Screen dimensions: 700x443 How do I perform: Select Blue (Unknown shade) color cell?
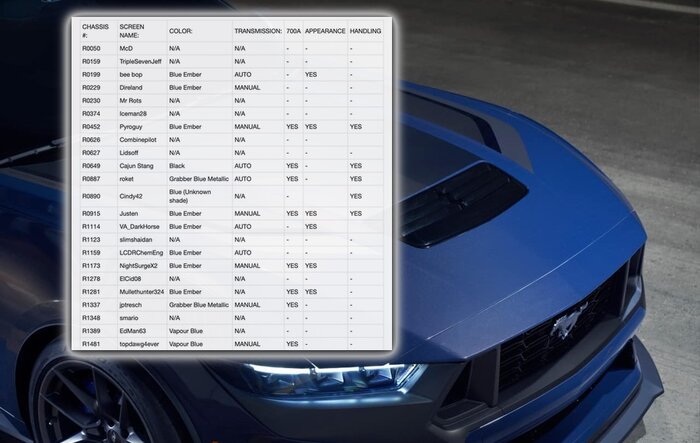click(x=190, y=195)
